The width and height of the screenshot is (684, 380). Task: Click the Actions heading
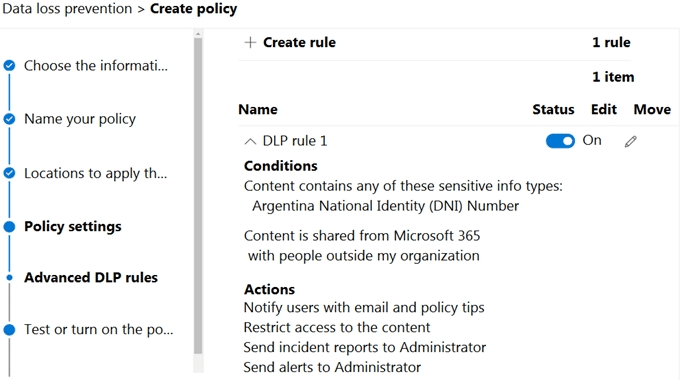269,289
